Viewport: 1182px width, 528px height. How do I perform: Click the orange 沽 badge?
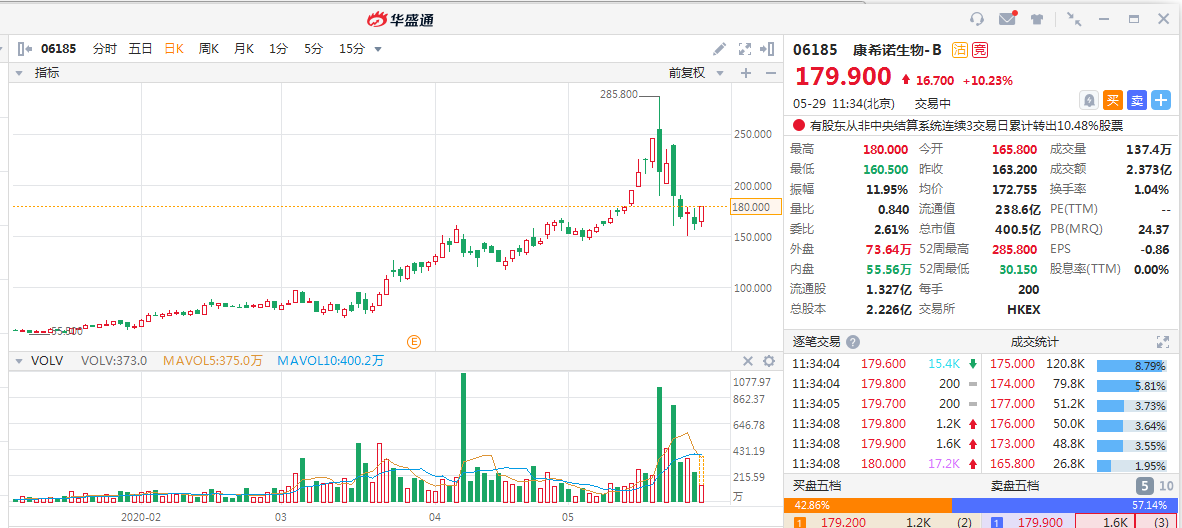coord(960,51)
